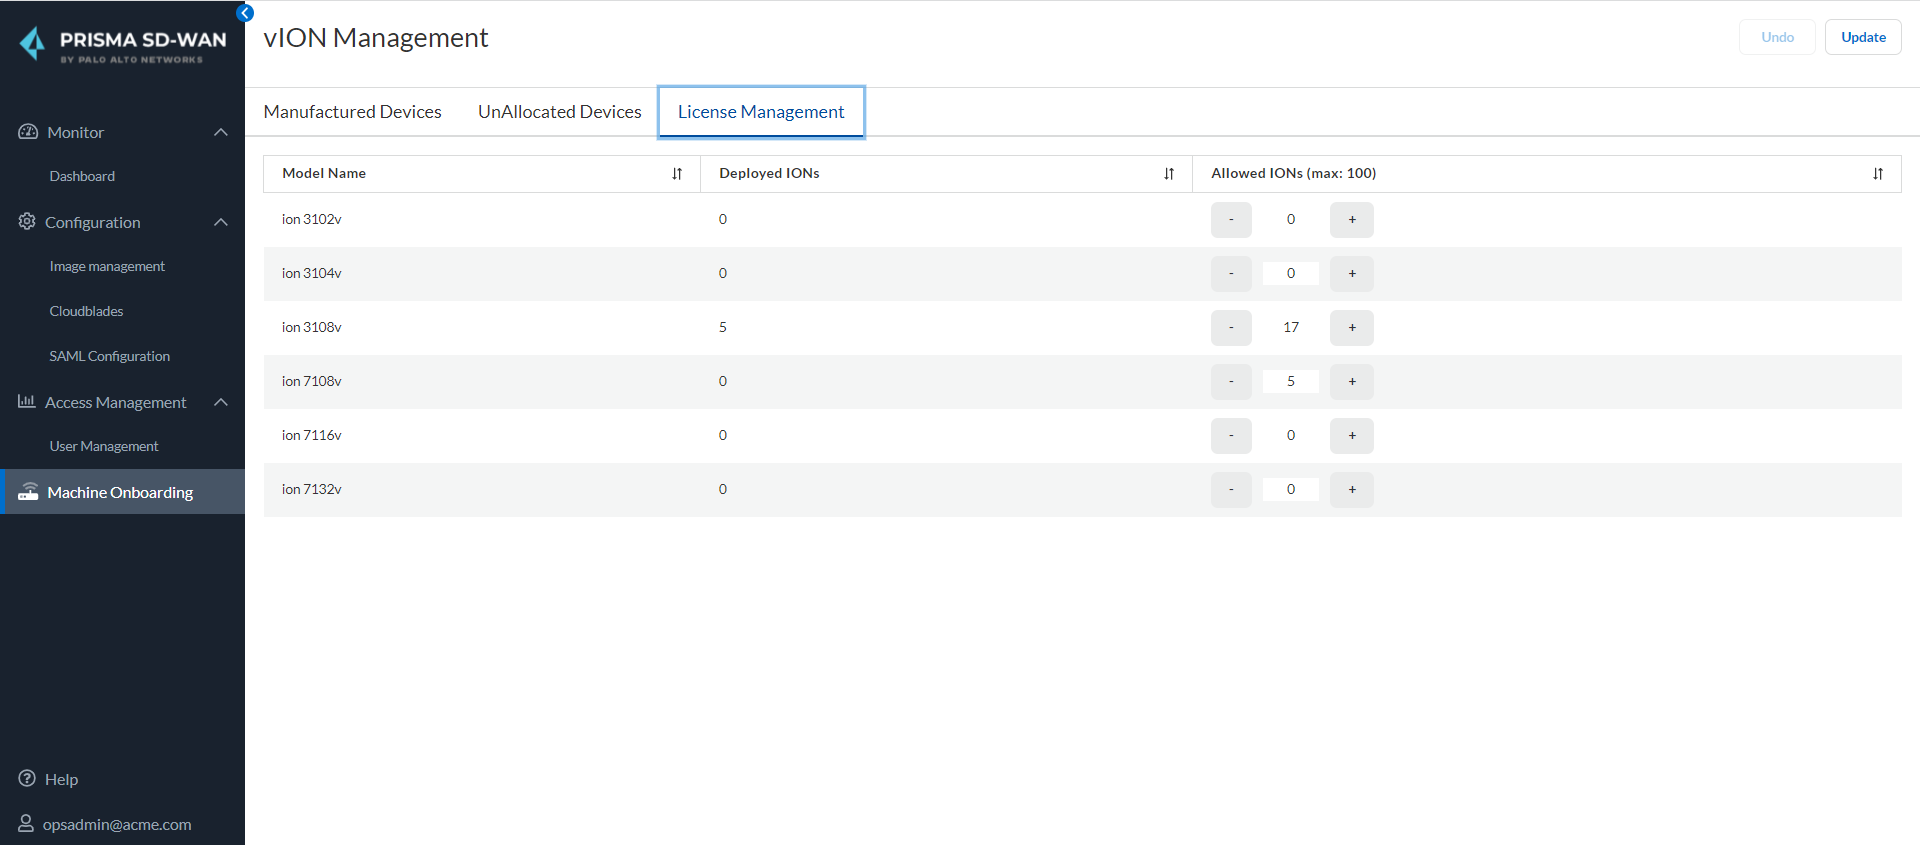Open the UnAllocated Devices tab
1920x845 pixels.
click(559, 112)
